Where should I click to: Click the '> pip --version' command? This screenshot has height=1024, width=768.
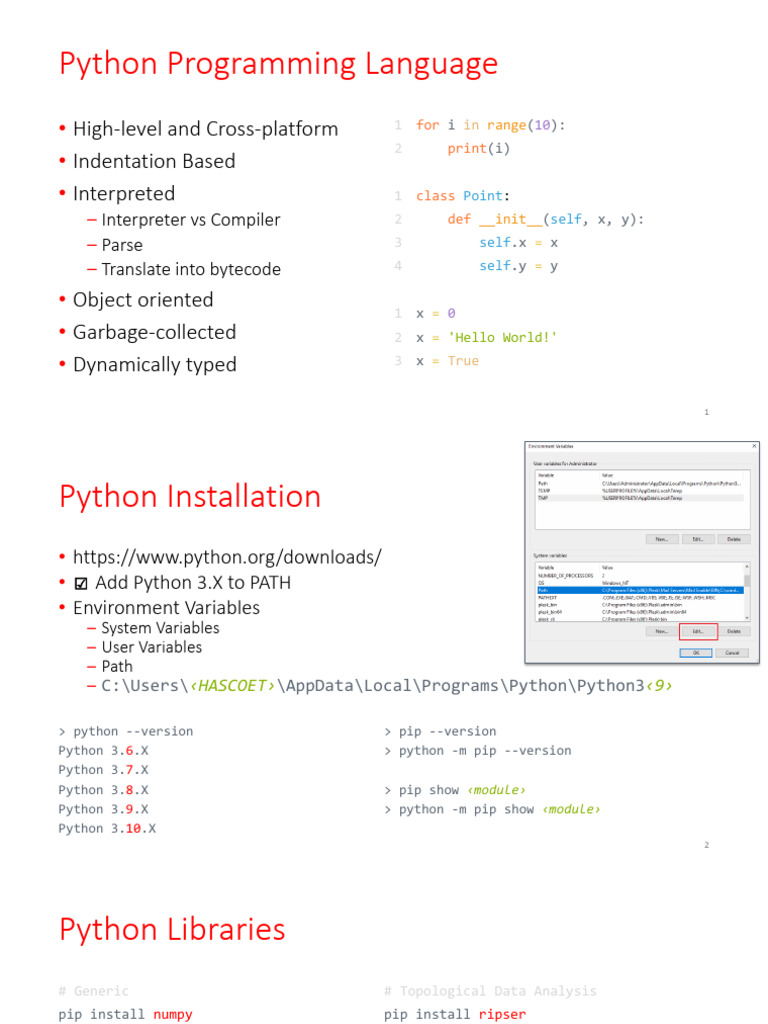coord(441,731)
